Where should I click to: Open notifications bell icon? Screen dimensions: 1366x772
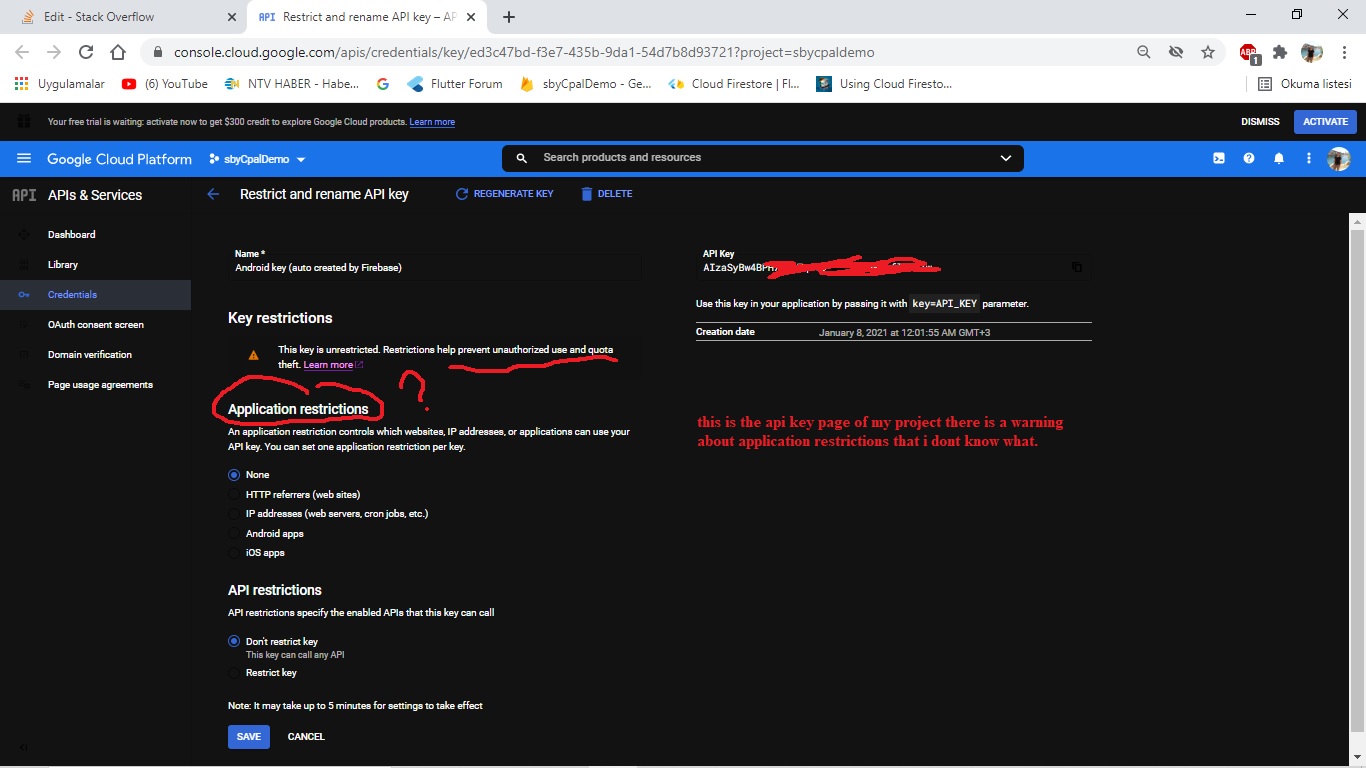[x=1279, y=158]
